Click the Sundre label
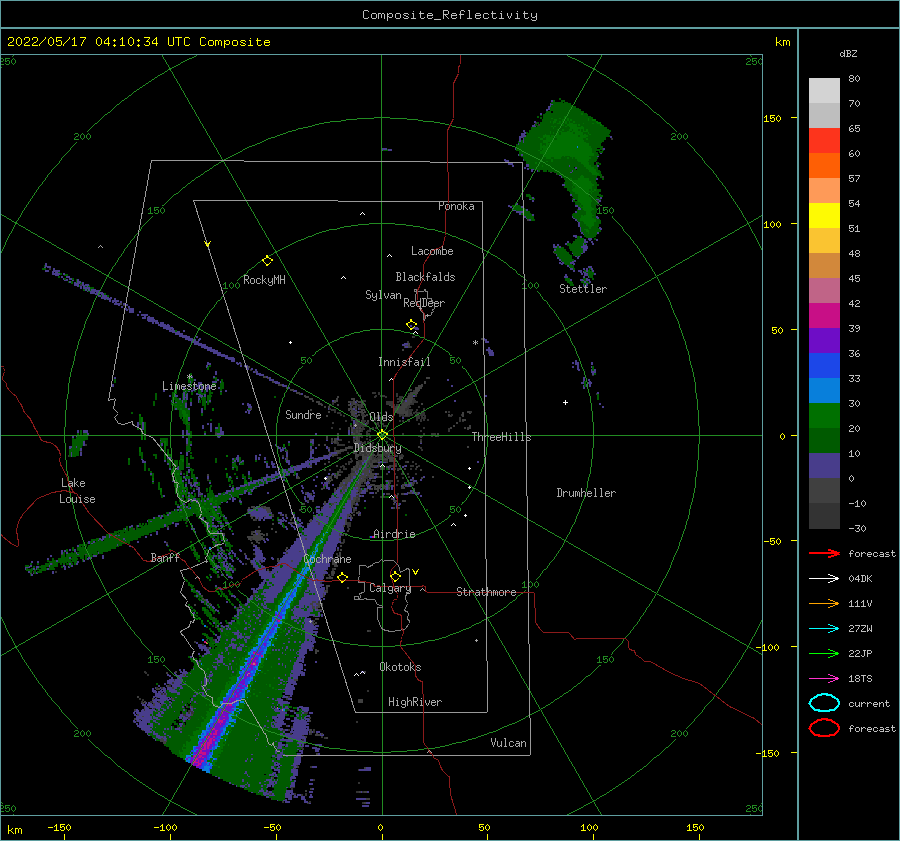Viewport: 900px width, 841px height. (x=303, y=414)
